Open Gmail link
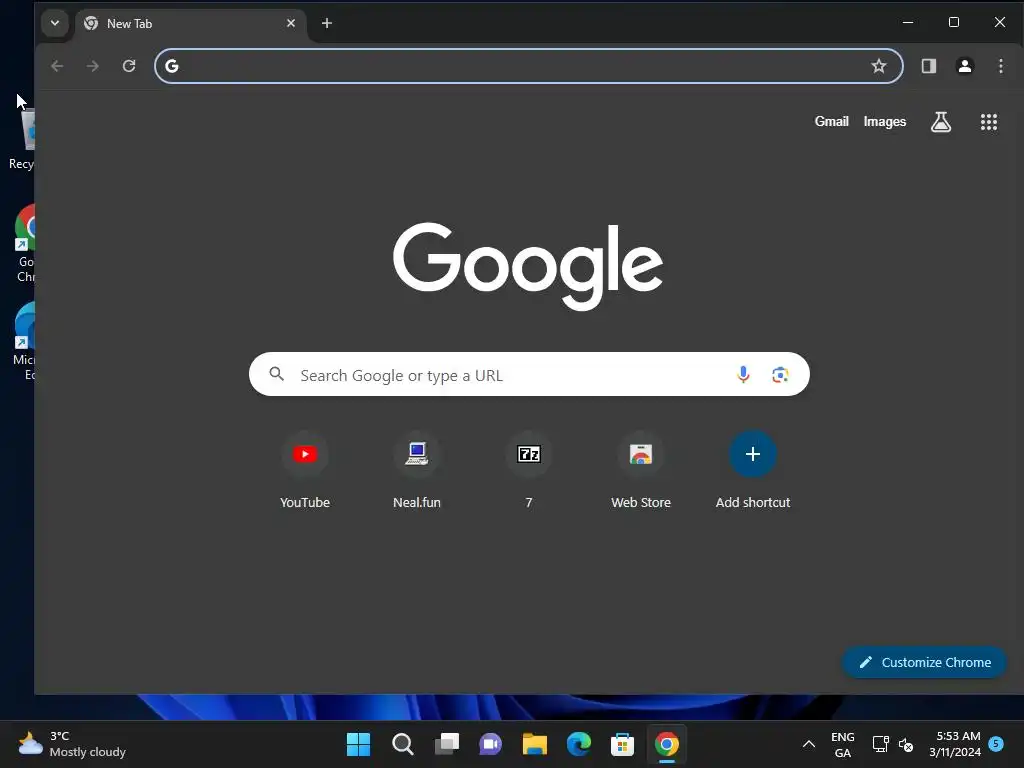 831,121
